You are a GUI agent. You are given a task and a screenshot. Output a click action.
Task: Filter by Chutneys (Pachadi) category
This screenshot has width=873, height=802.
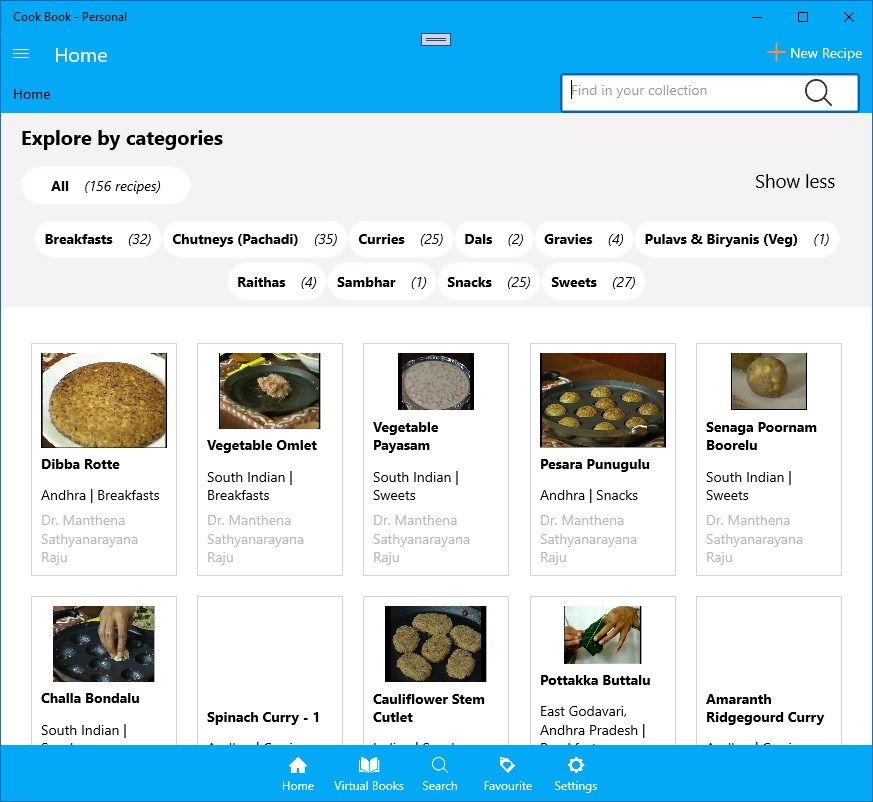(255, 239)
